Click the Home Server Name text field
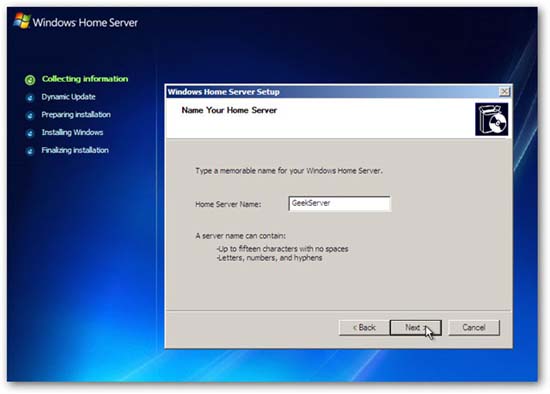The image size is (550, 394). pos(339,203)
